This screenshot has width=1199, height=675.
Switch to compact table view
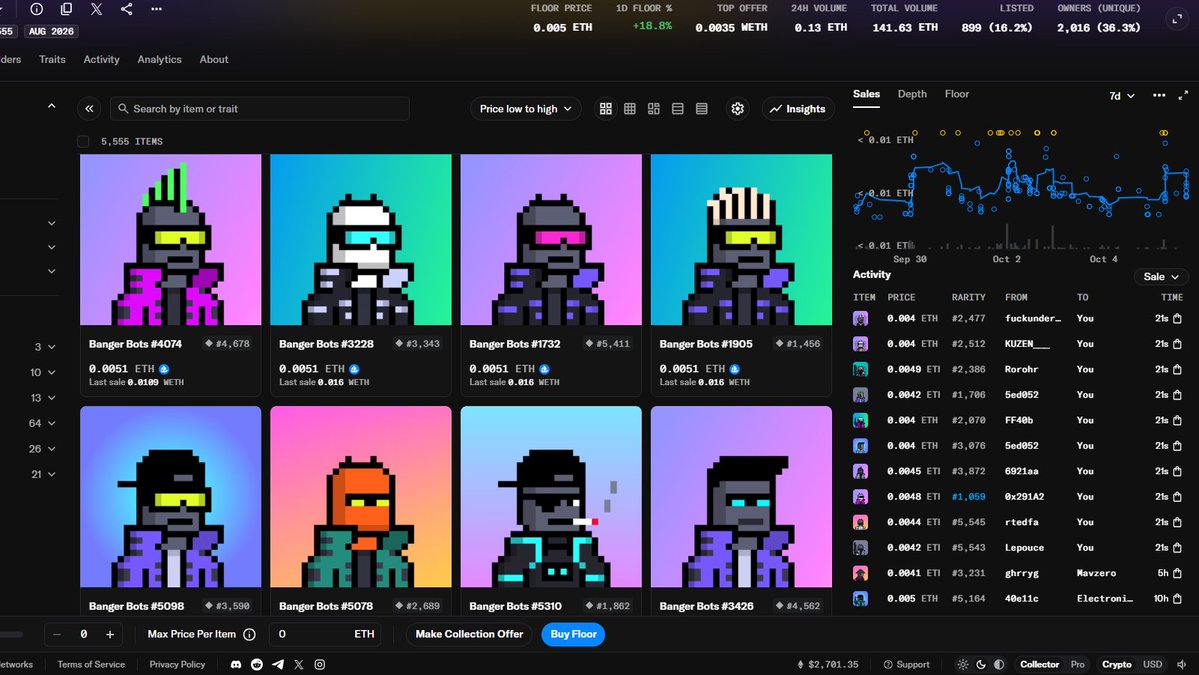(702, 109)
